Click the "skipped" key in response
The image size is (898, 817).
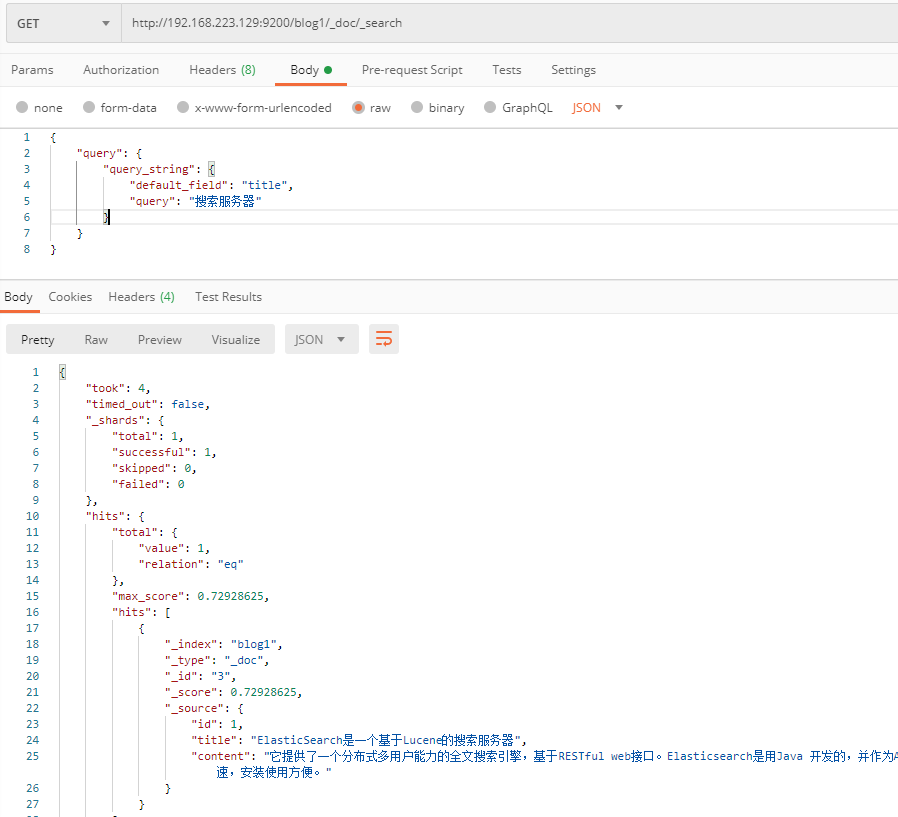141,468
